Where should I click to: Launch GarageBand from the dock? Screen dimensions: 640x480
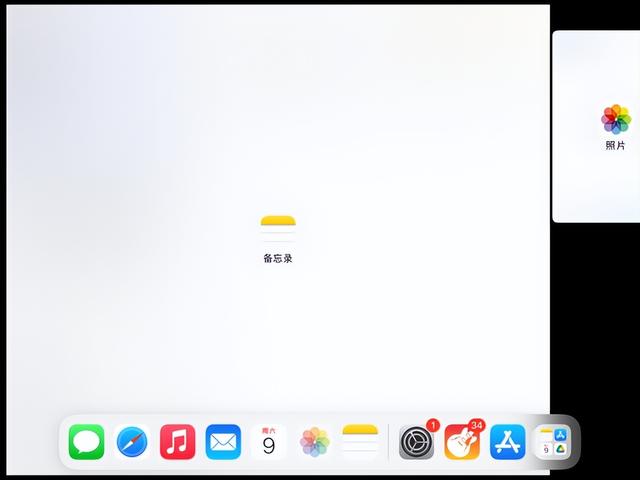click(462, 442)
